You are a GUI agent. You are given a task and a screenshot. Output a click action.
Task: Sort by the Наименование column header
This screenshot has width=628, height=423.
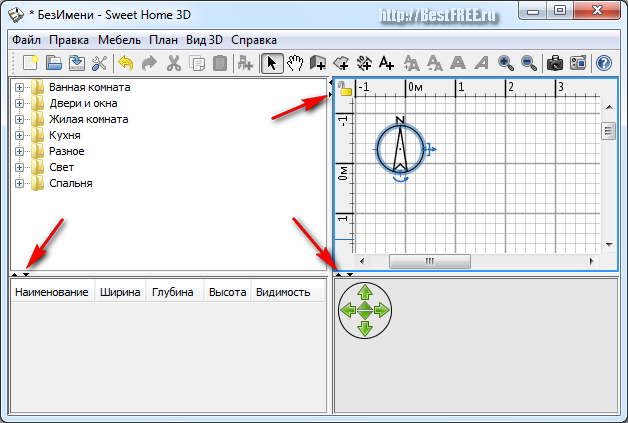(x=52, y=292)
